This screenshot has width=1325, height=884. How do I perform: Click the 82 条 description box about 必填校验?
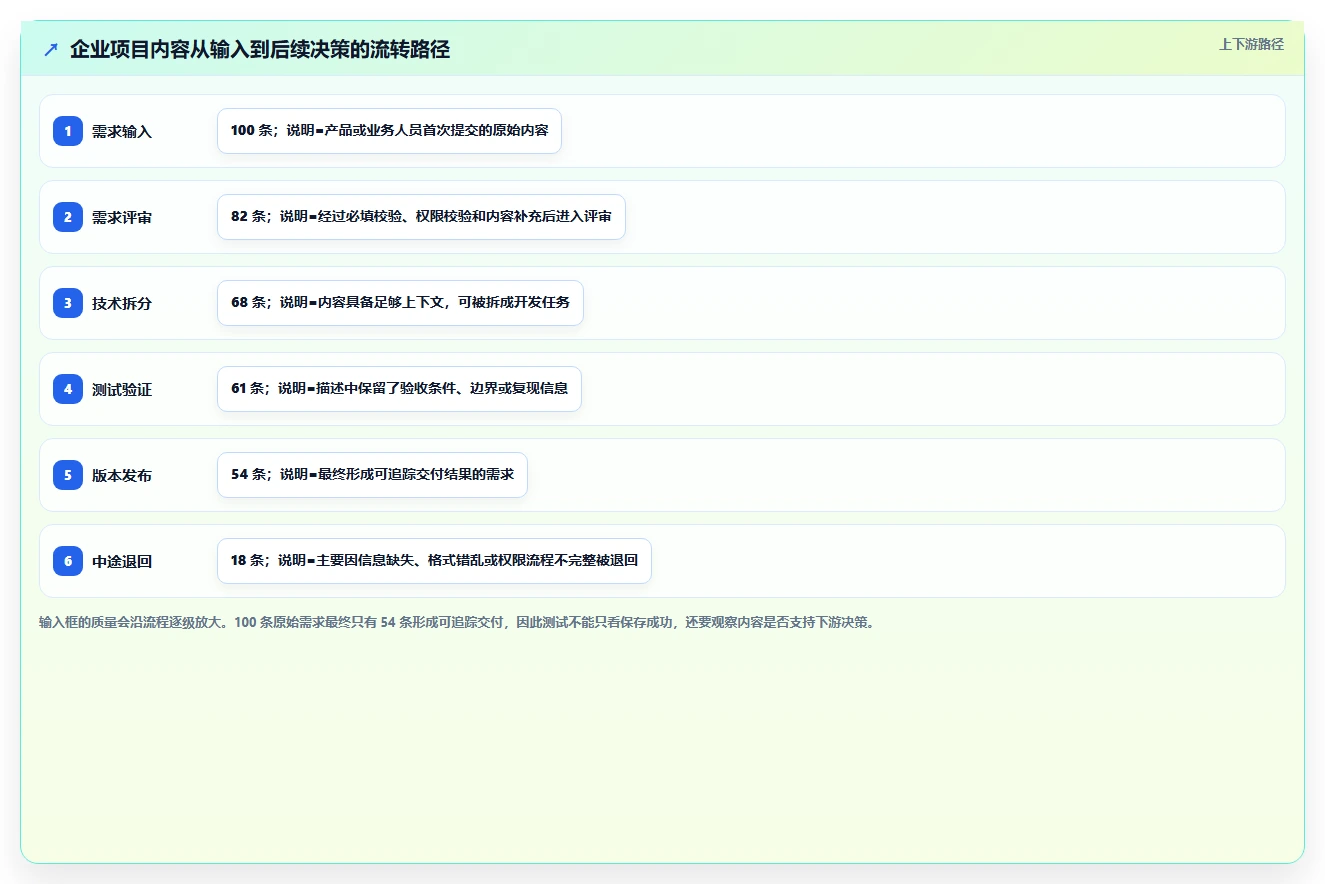pos(421,217)
